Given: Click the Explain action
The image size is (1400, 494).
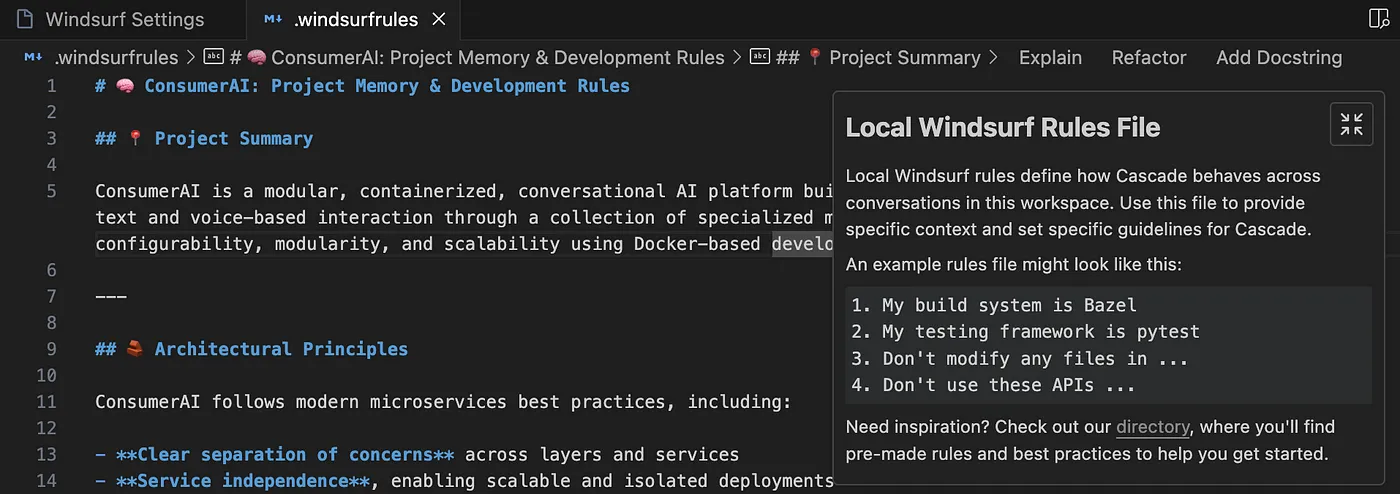Looking at the screenshot, I should pyautogui.click(x=1050, y=58).
